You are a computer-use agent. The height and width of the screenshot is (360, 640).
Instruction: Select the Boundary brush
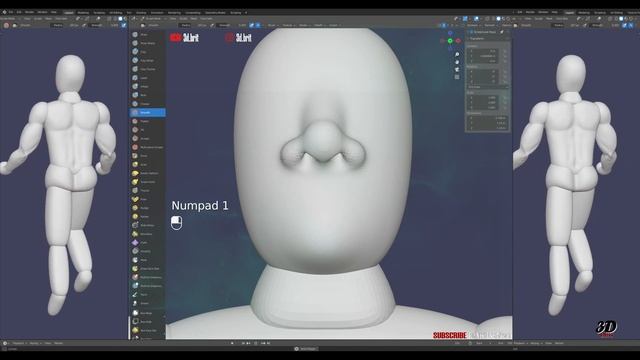147,234
